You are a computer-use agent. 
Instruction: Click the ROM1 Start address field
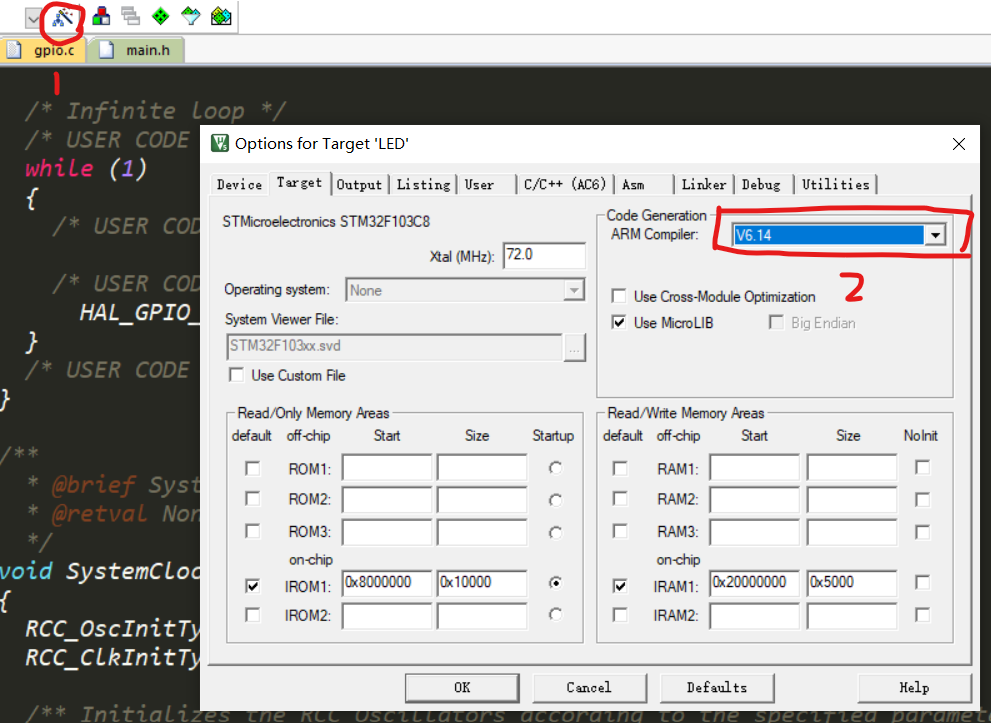click(x=387, y=468)
